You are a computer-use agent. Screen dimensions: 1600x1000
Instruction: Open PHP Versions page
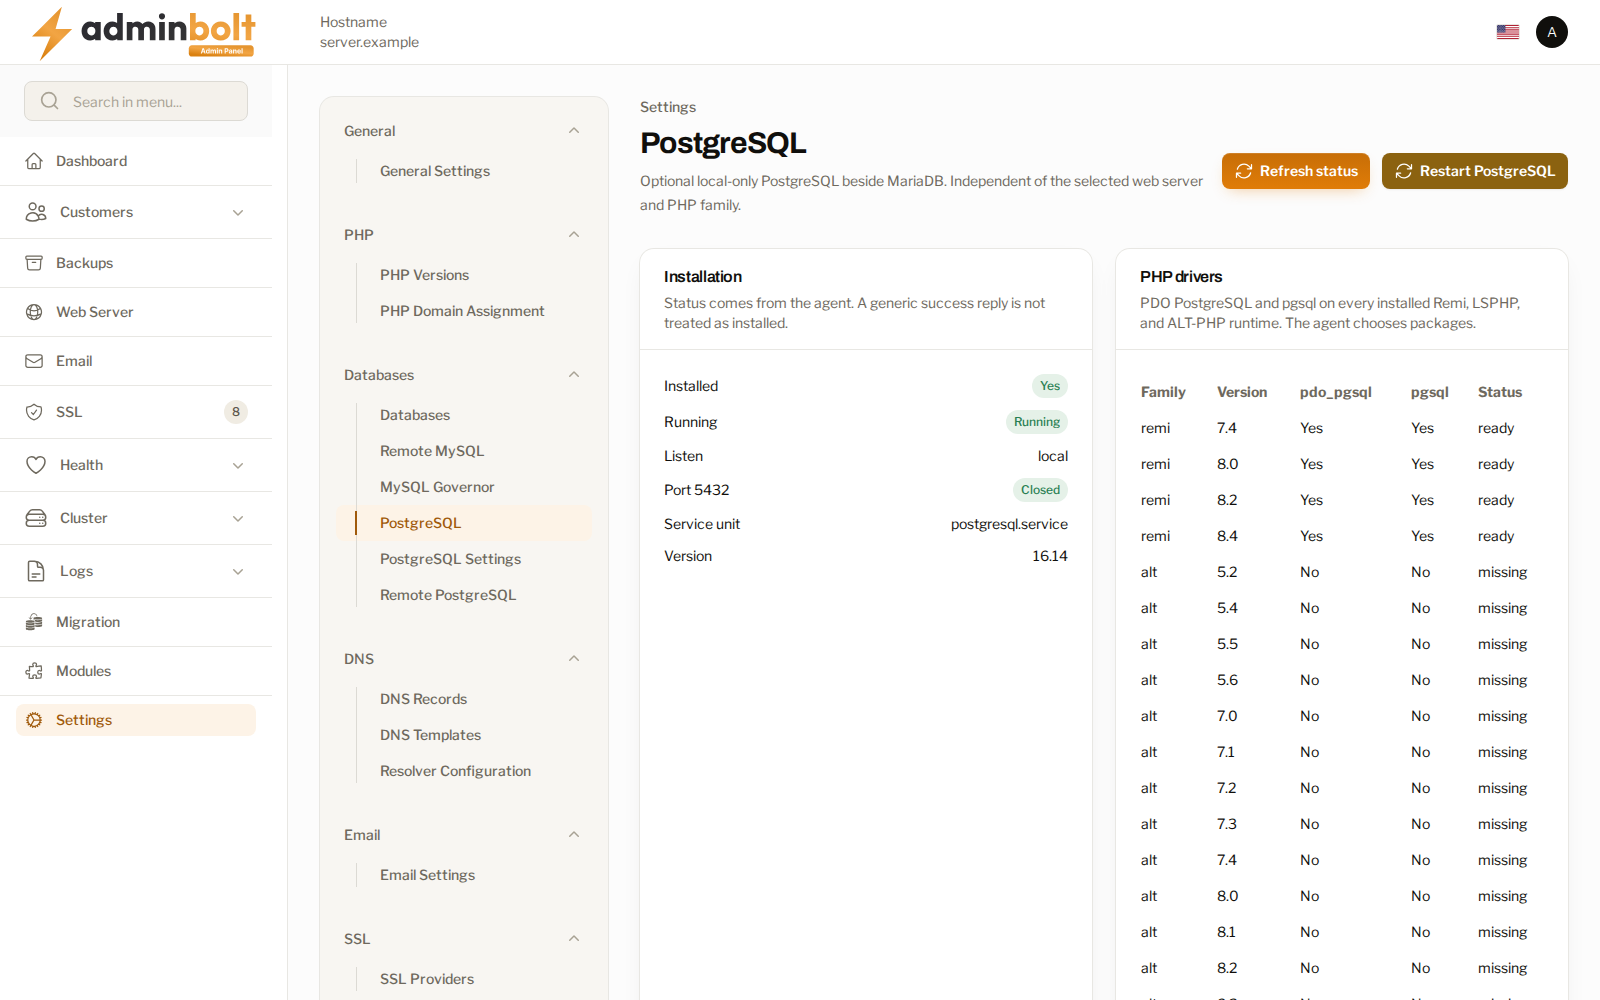[x=424, y=275]
